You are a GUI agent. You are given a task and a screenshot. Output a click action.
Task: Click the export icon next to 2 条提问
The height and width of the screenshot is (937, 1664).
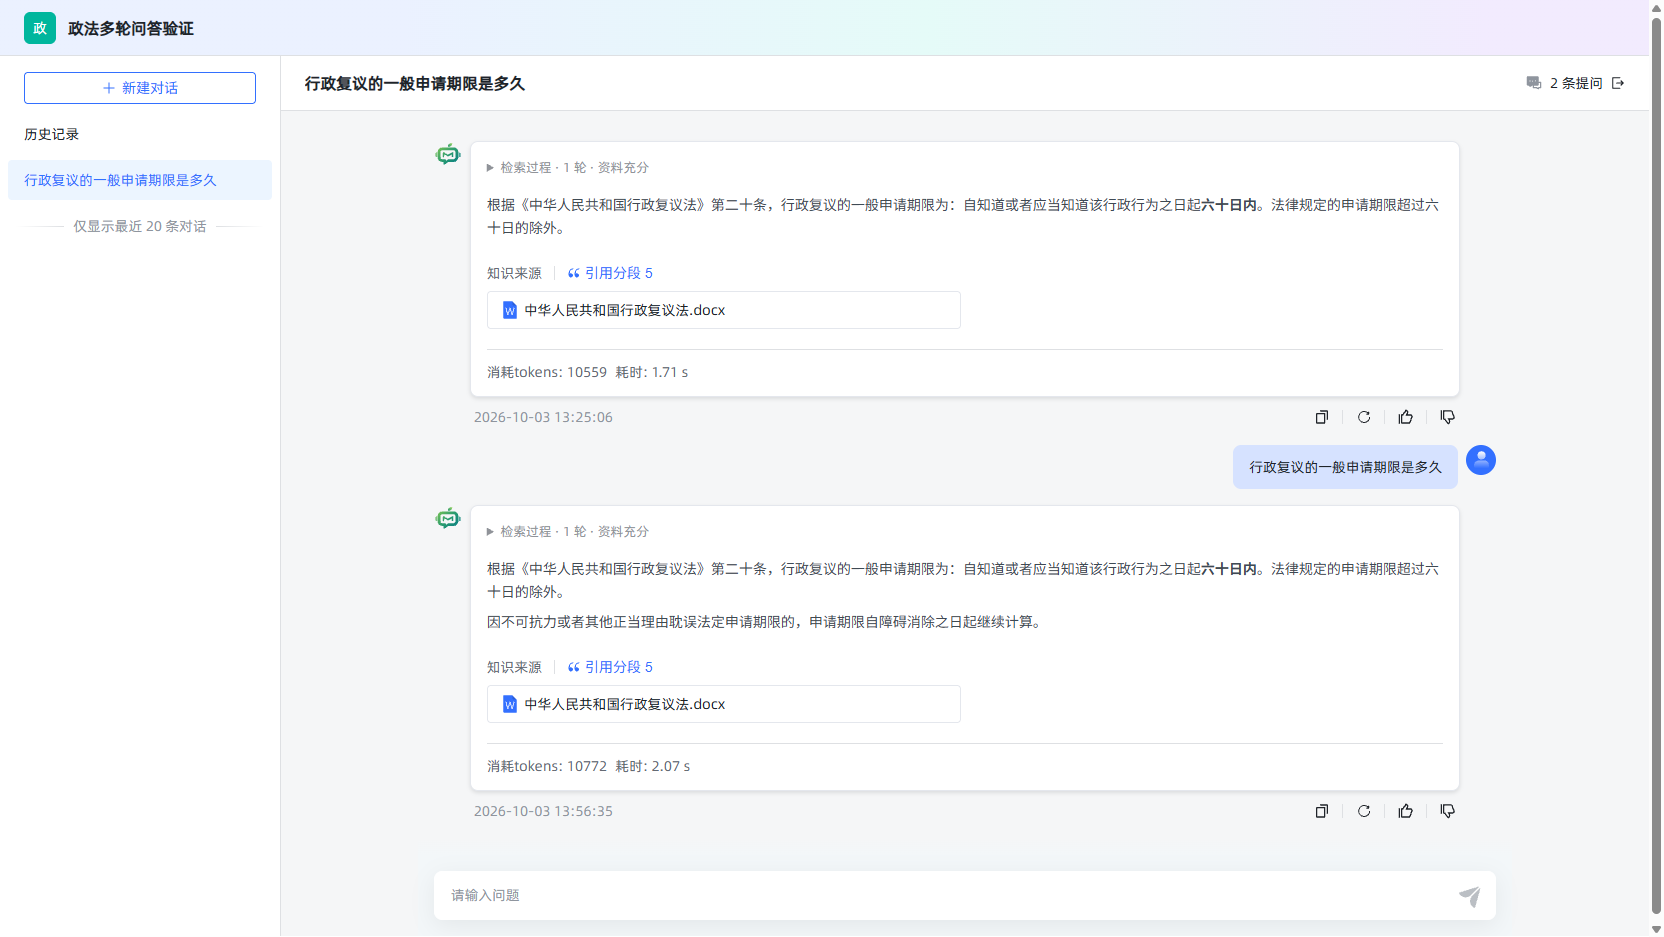pyautogui.click(x=1618, y=83)
